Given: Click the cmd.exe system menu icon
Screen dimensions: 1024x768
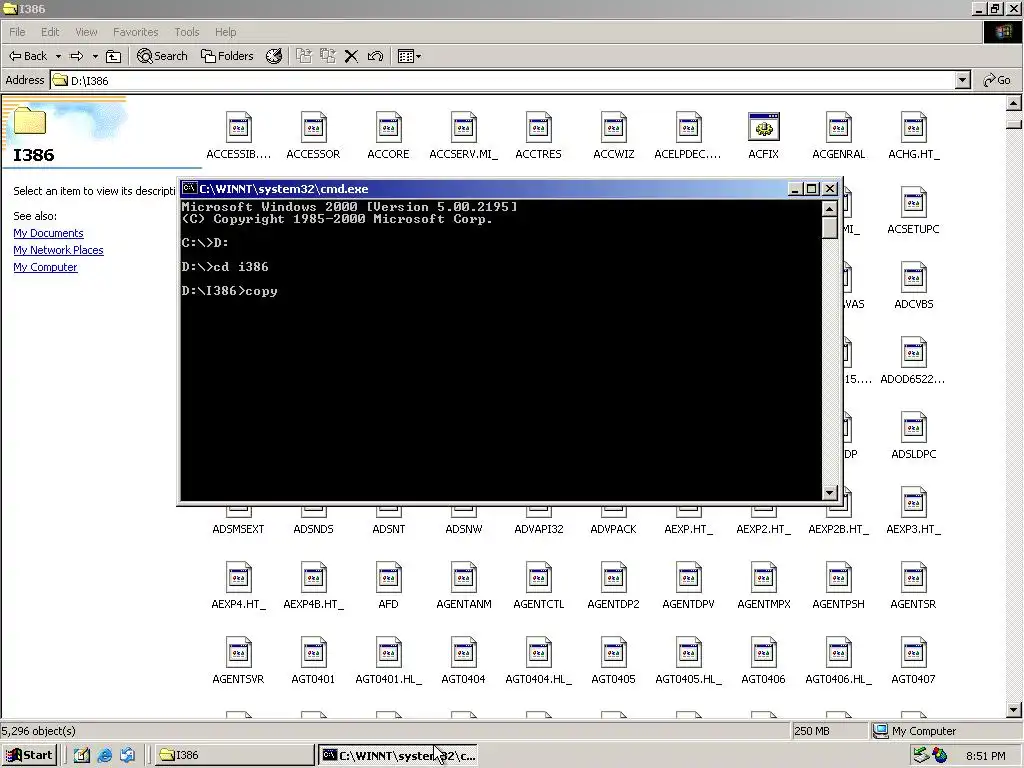Looking at the screenshot, I should (189, 188).
